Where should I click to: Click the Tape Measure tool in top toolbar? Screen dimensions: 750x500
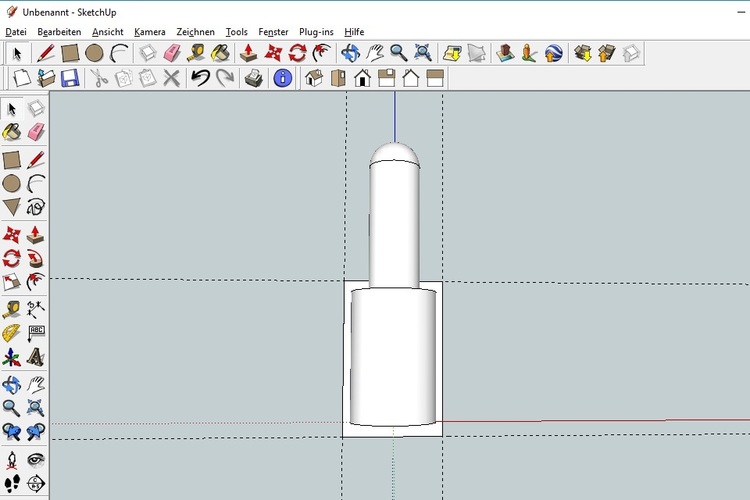195,53
